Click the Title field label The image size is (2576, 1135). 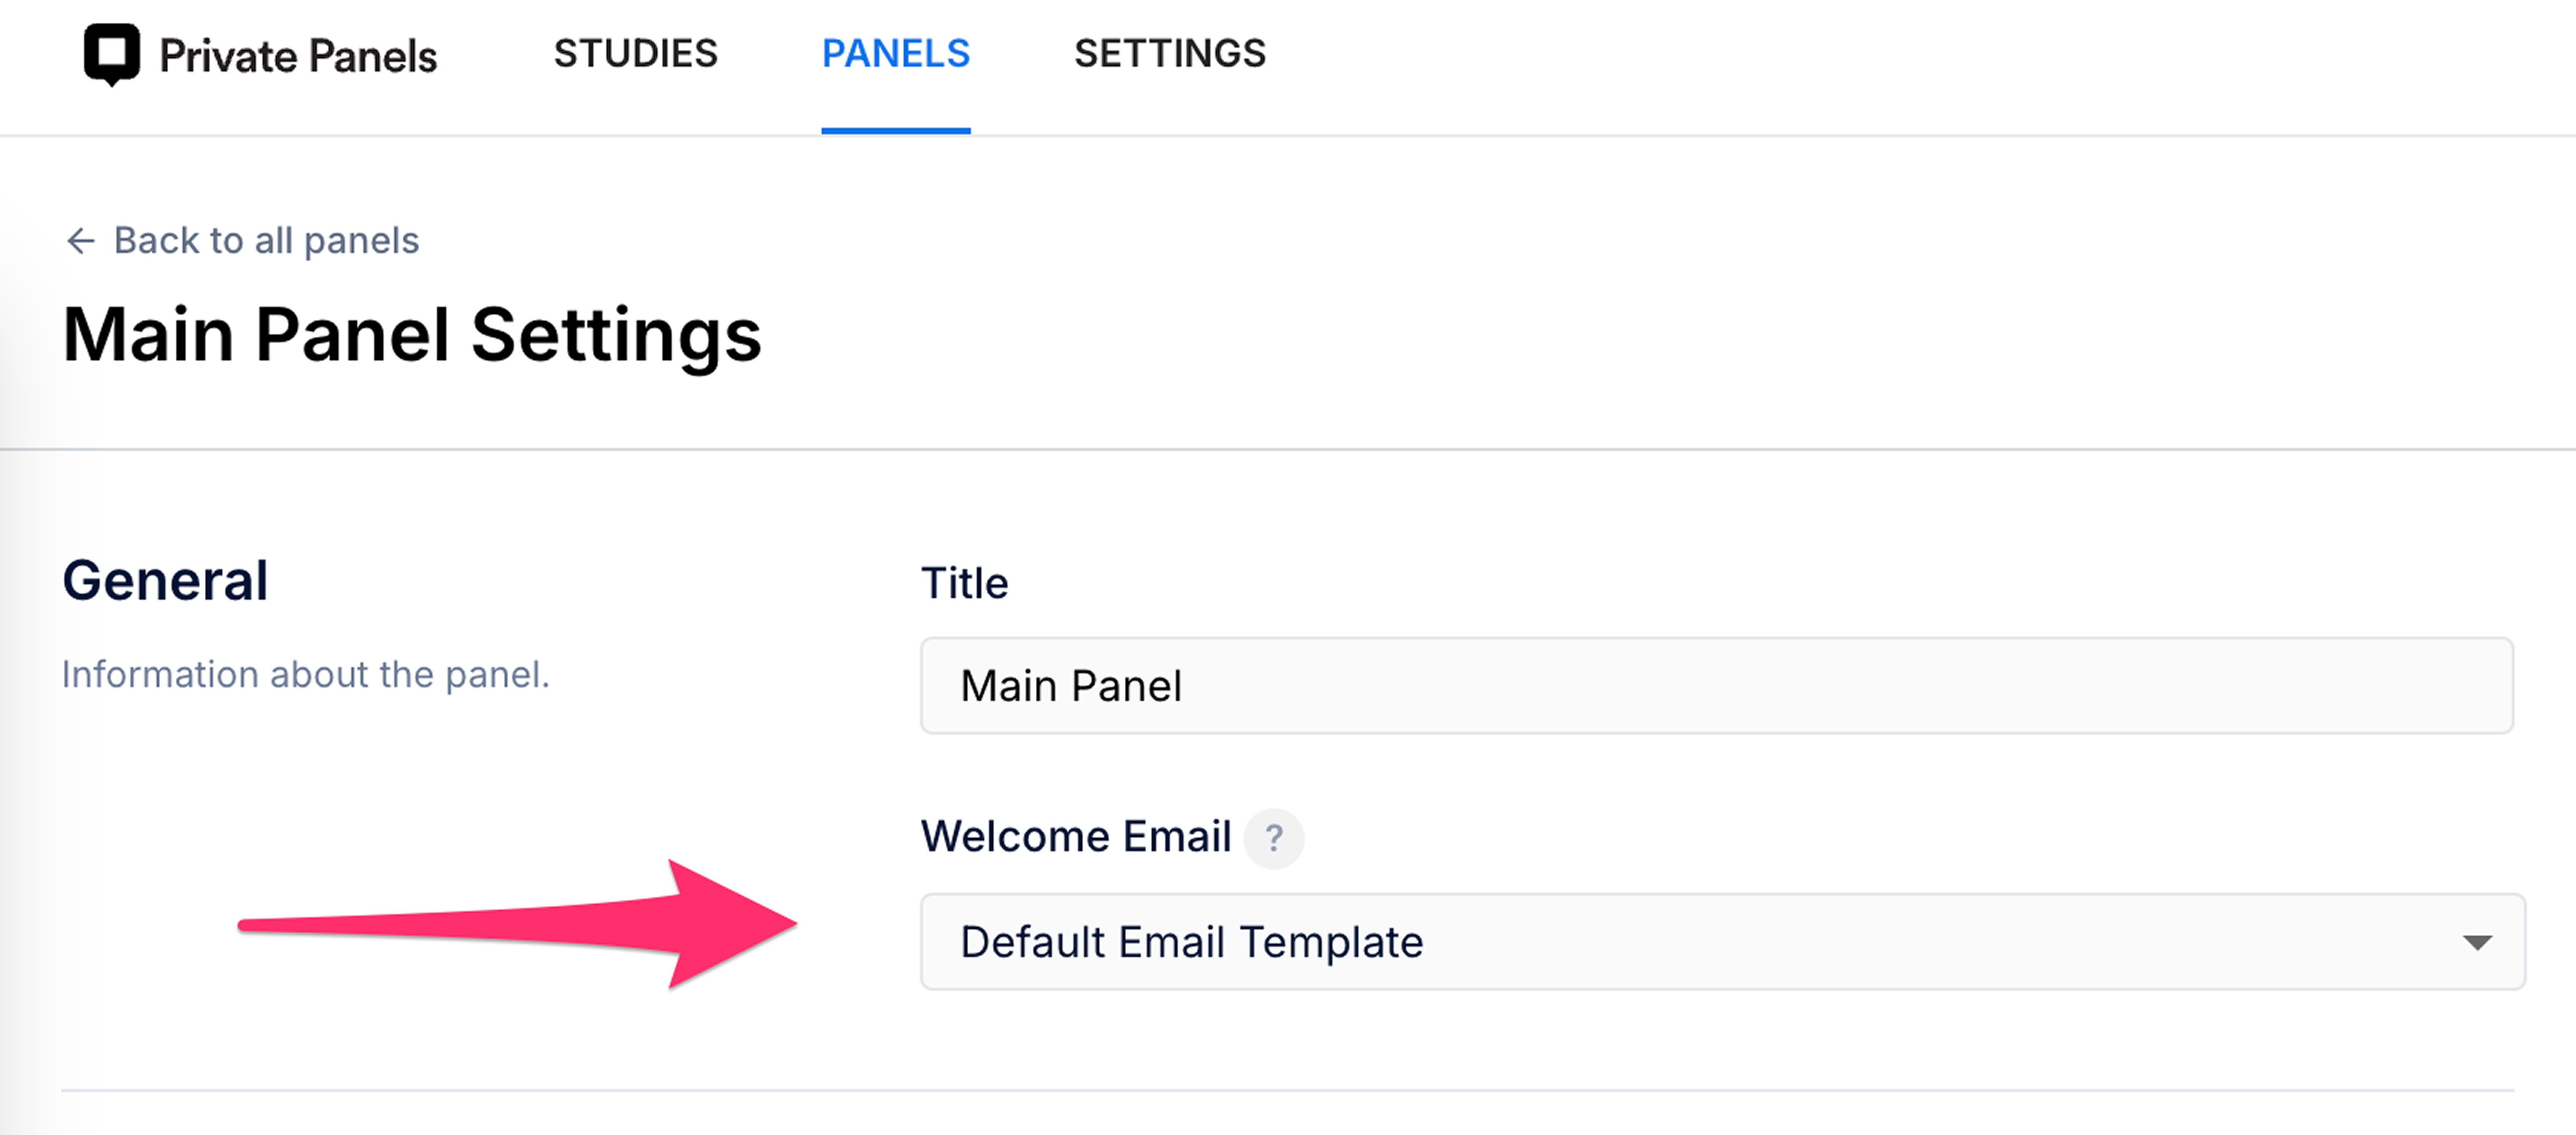(964, 583)
